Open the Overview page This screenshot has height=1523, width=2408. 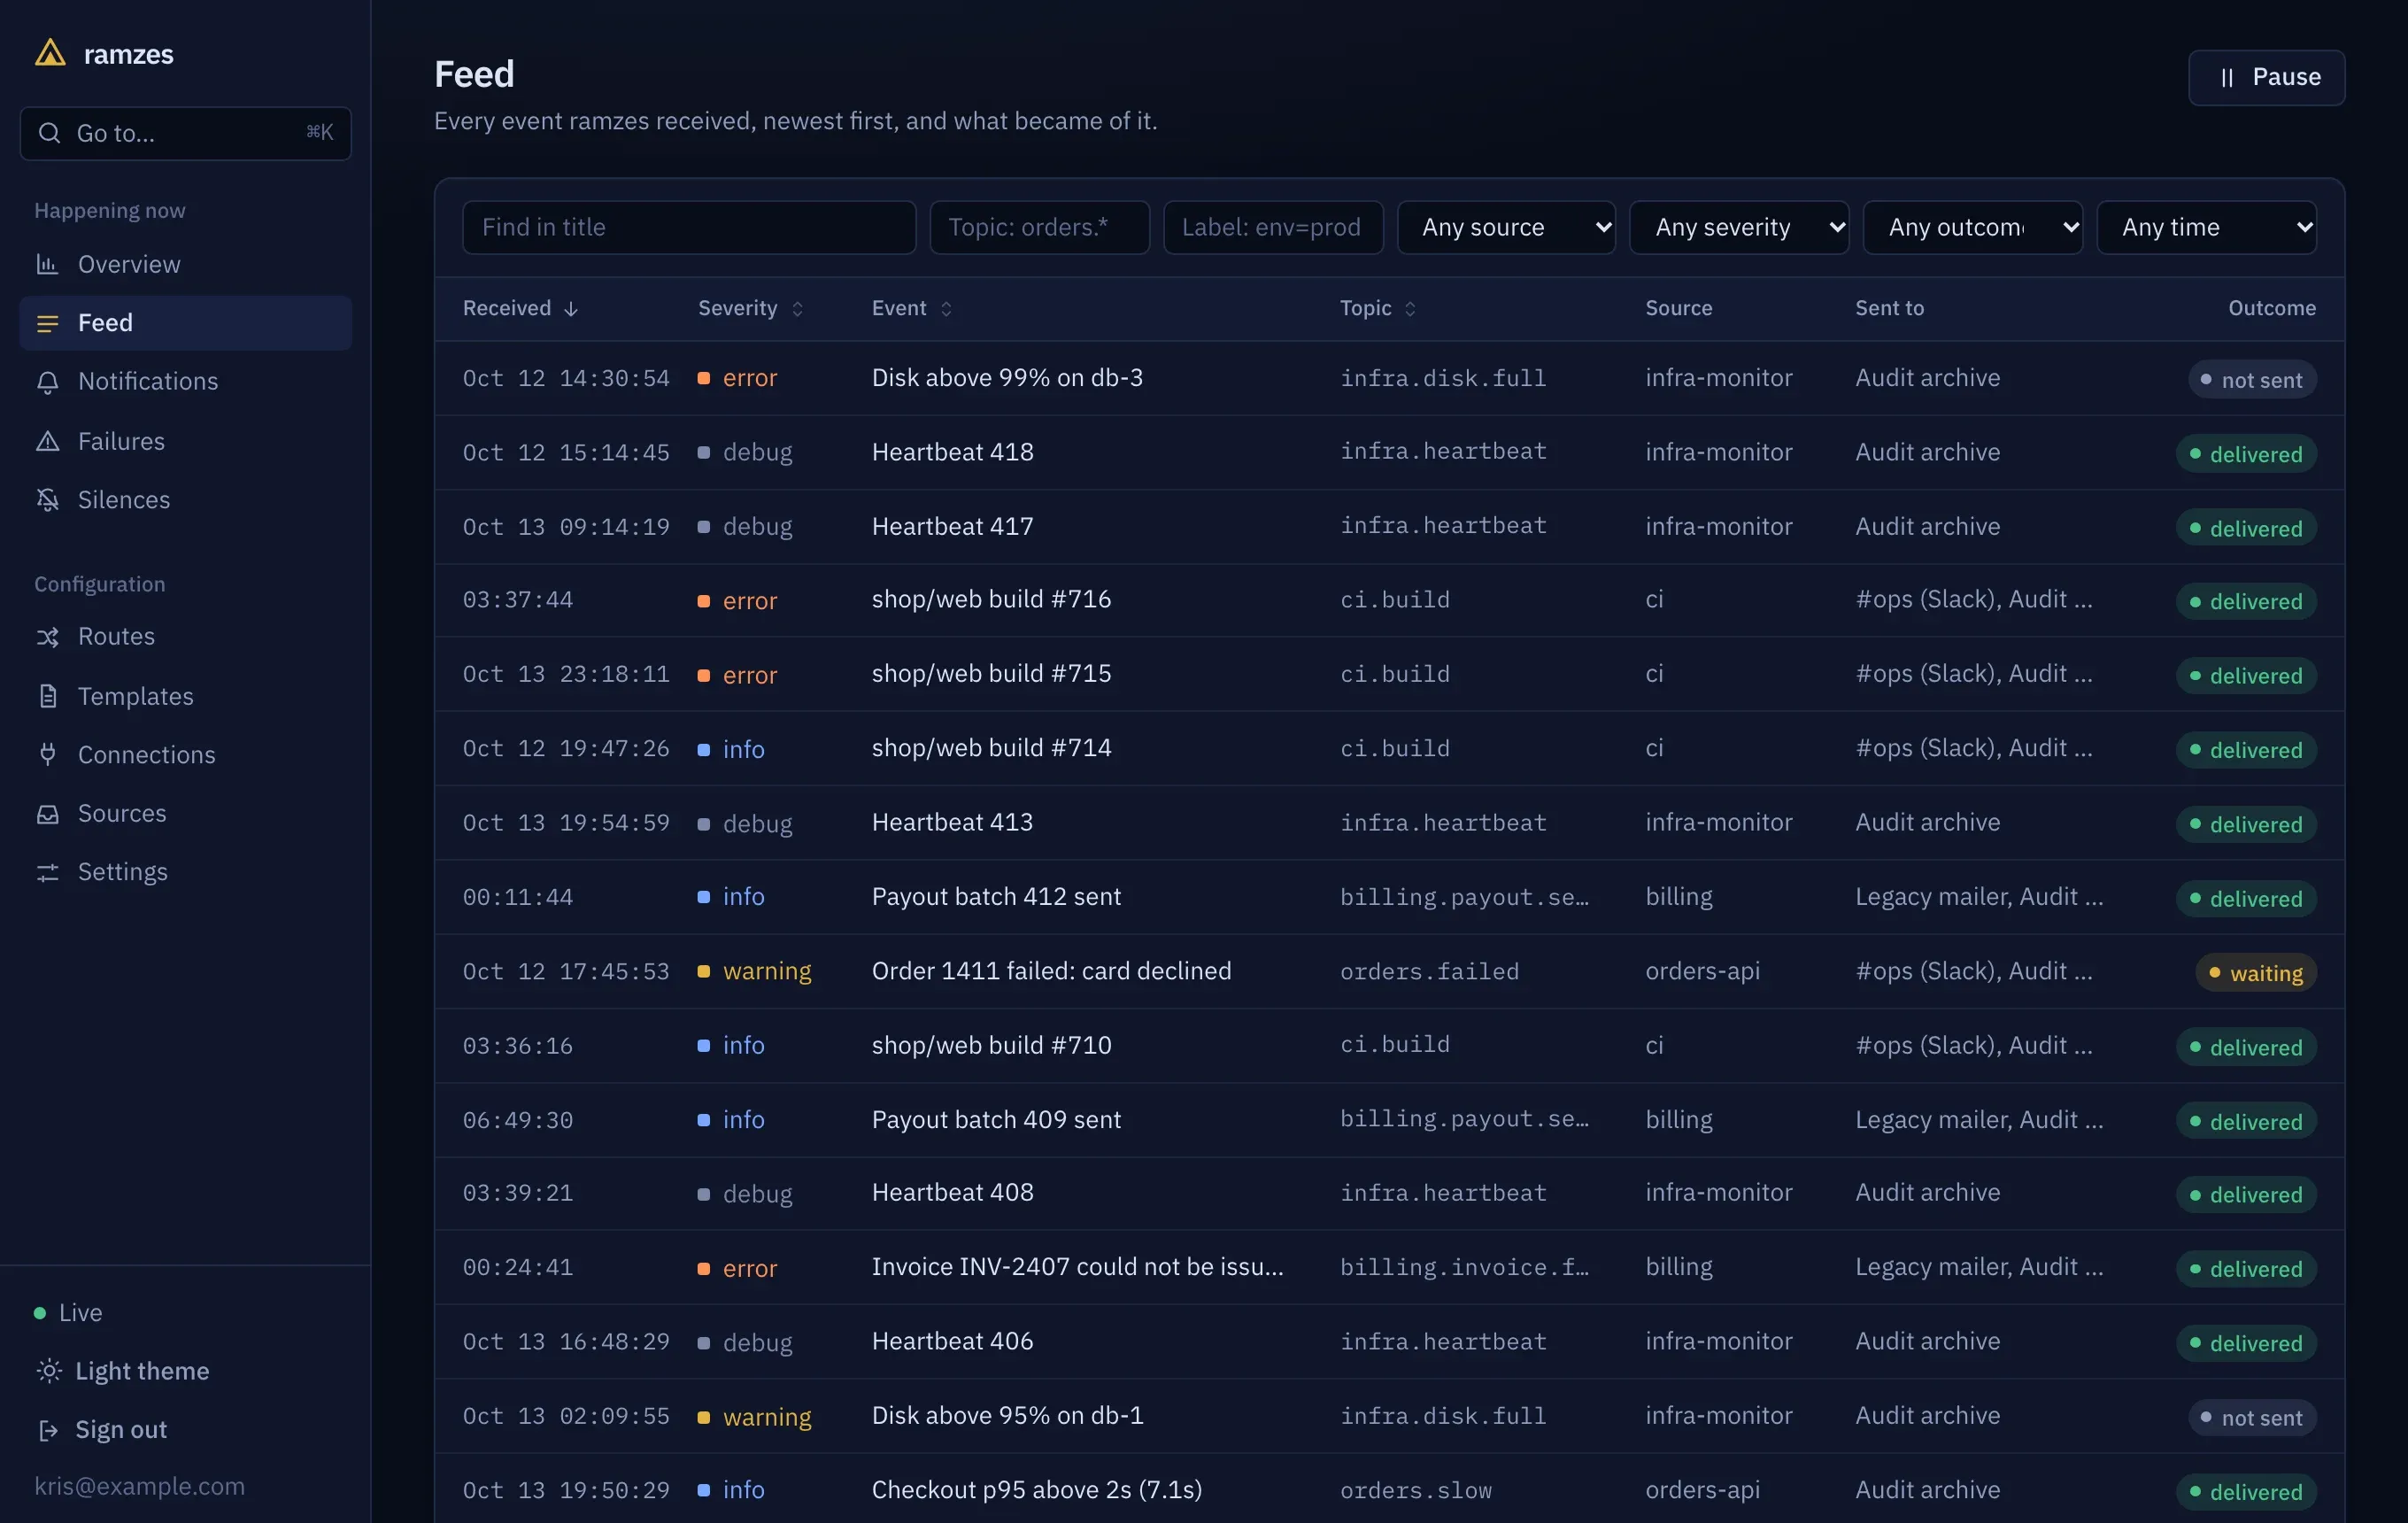point(186,264)
